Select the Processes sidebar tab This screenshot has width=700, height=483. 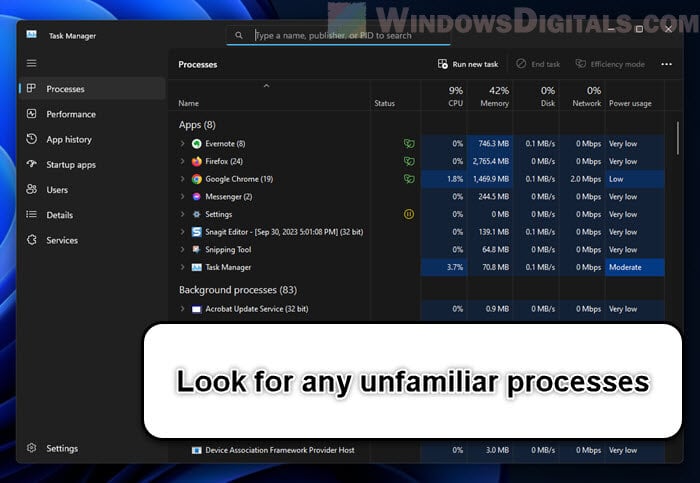tap(92, 89)
